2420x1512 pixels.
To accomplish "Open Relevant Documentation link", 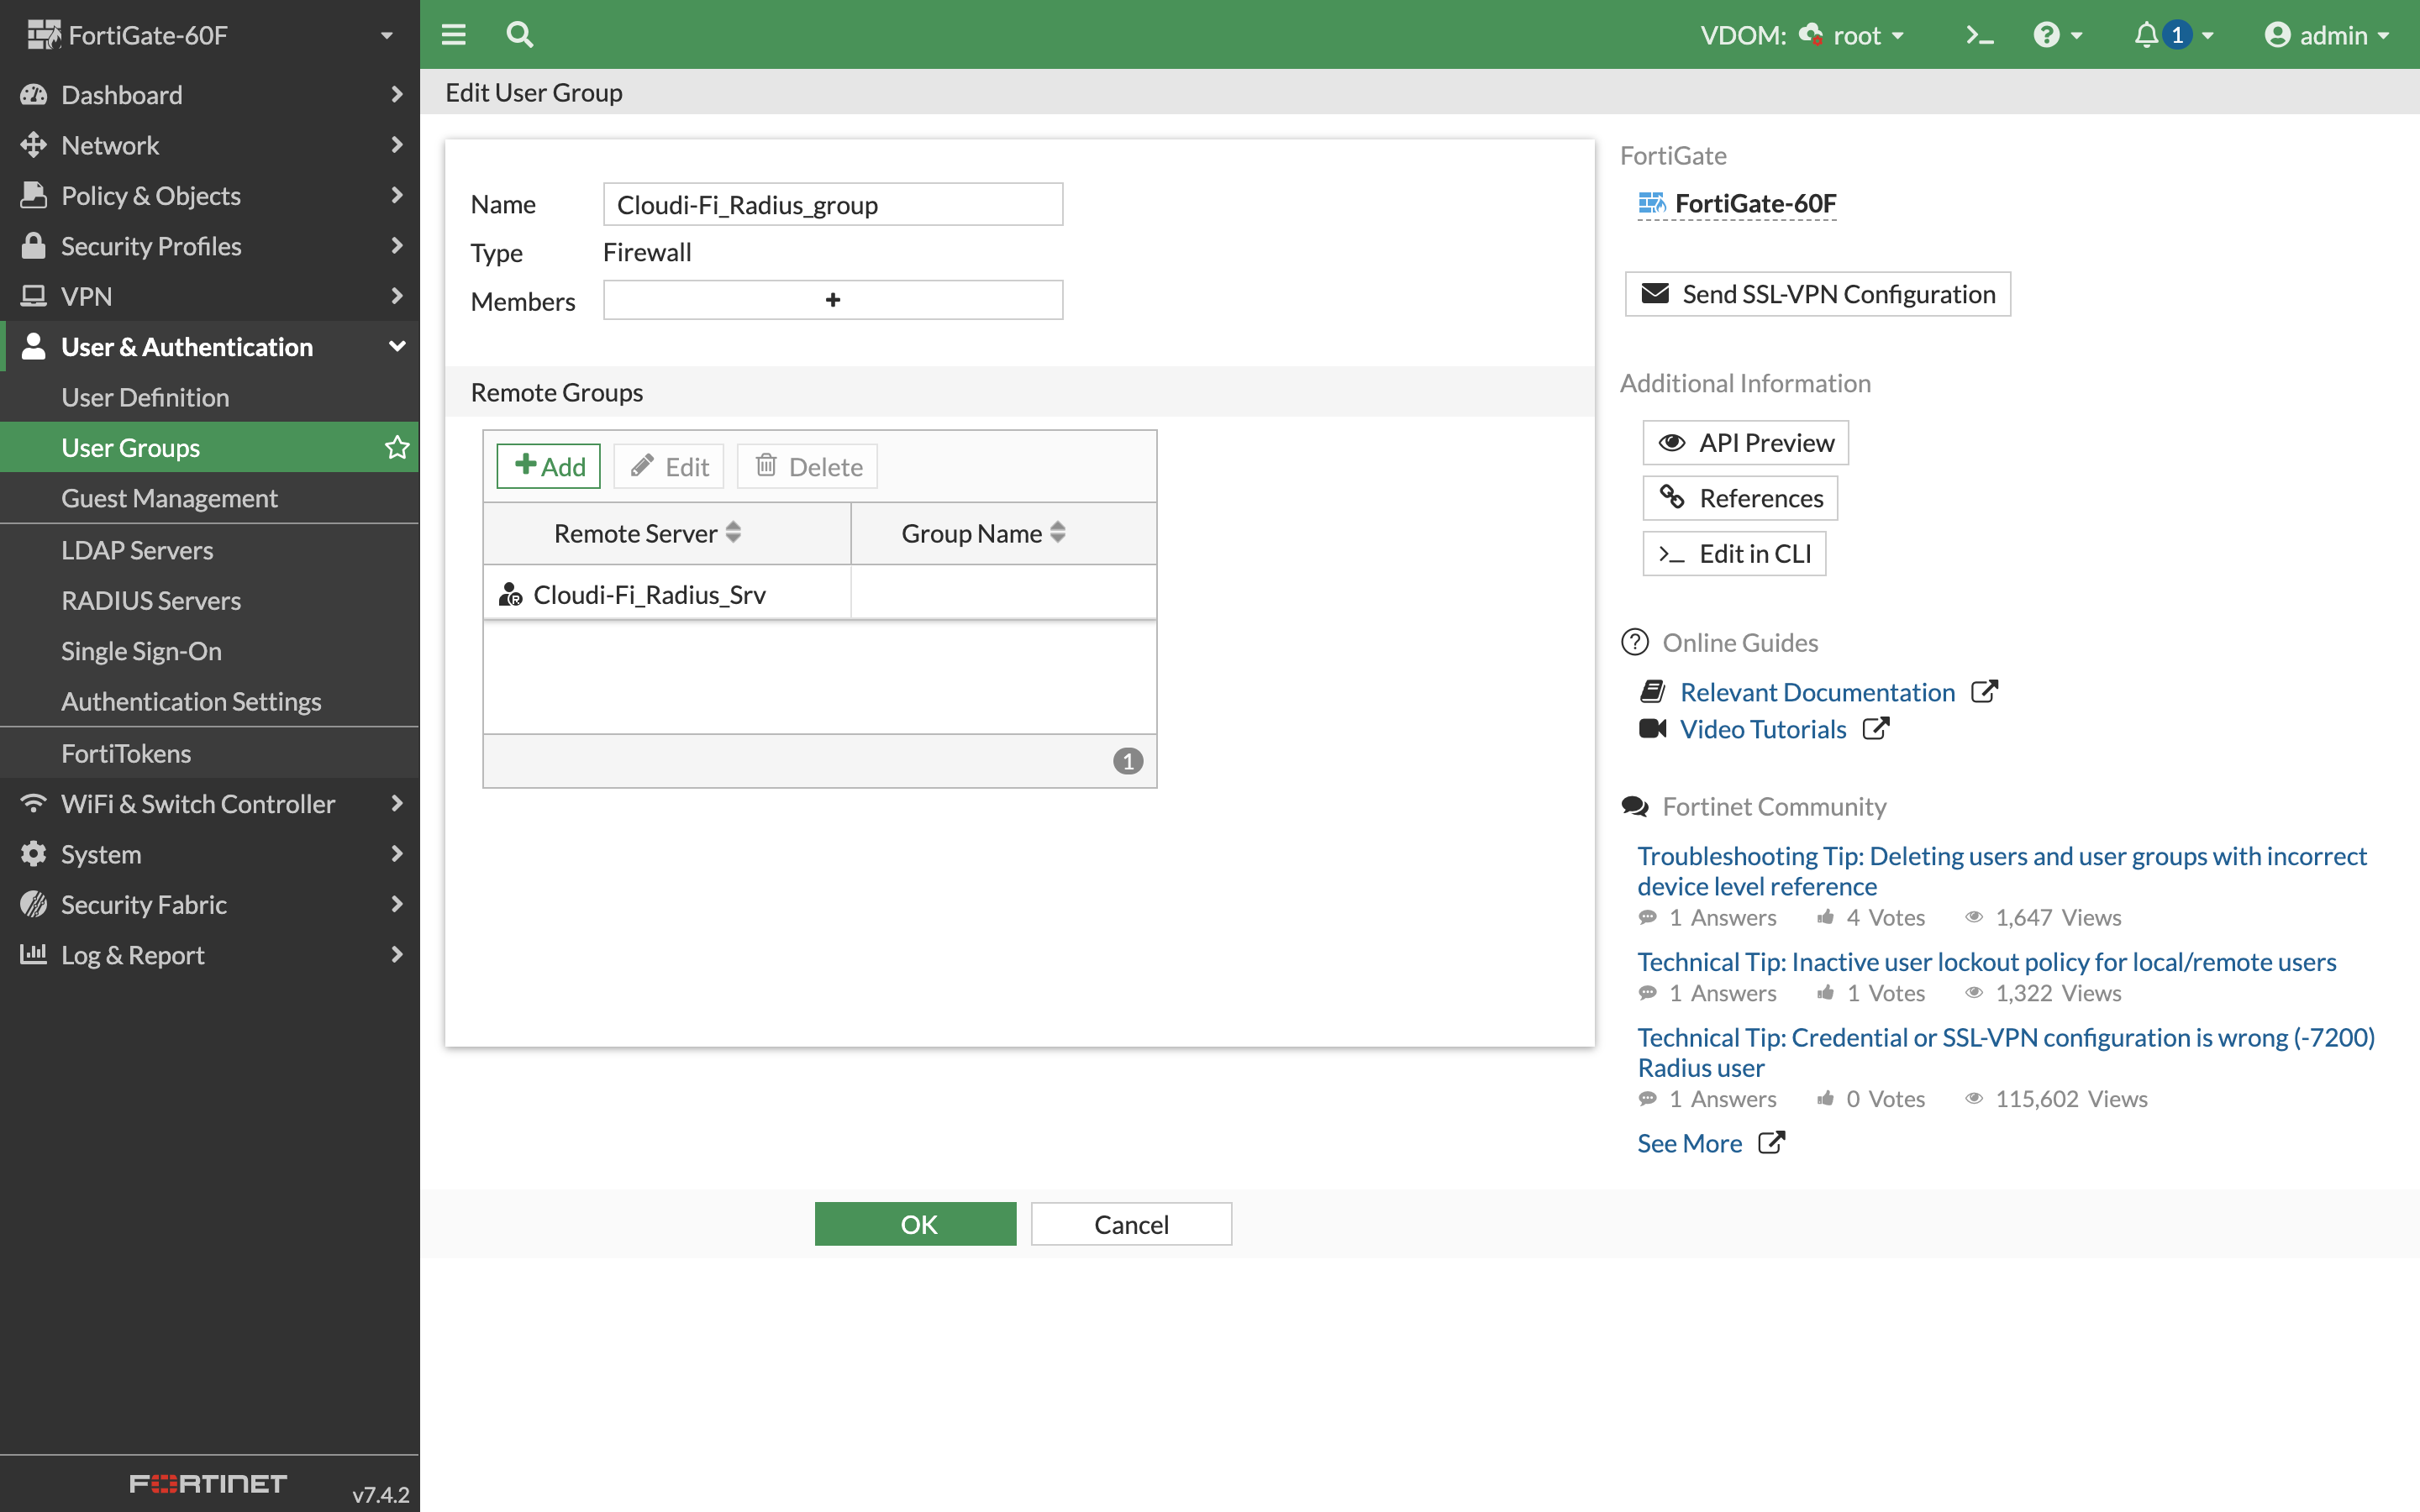I will click(1817, 691).
